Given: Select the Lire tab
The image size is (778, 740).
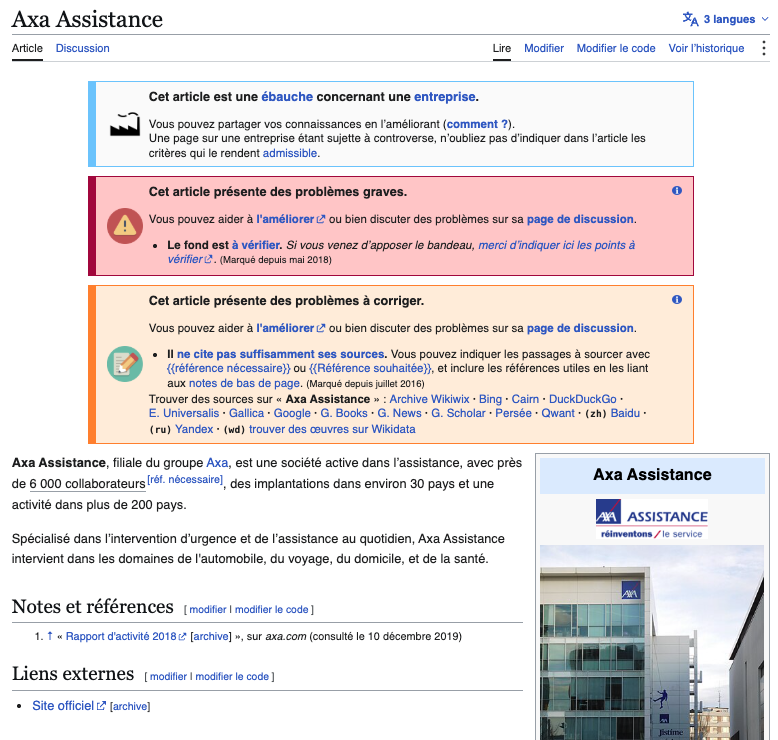Looking at the screenshot, I should (x=502, y=48).
